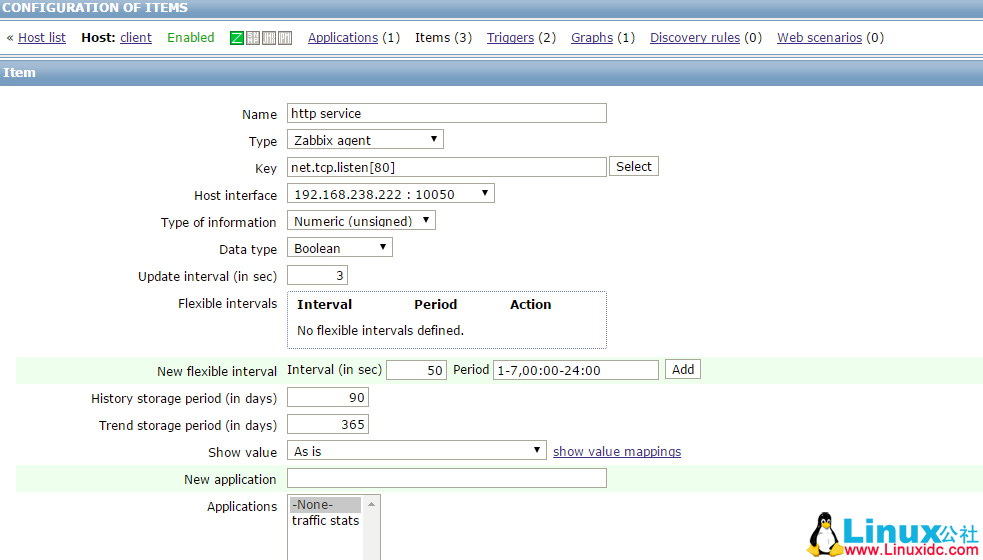The width and height of the screenshot is (983, 560).
Task: Open the Type dropdown showing Zabbix agent
Action: pyautogui.click(x=365, y=140)
